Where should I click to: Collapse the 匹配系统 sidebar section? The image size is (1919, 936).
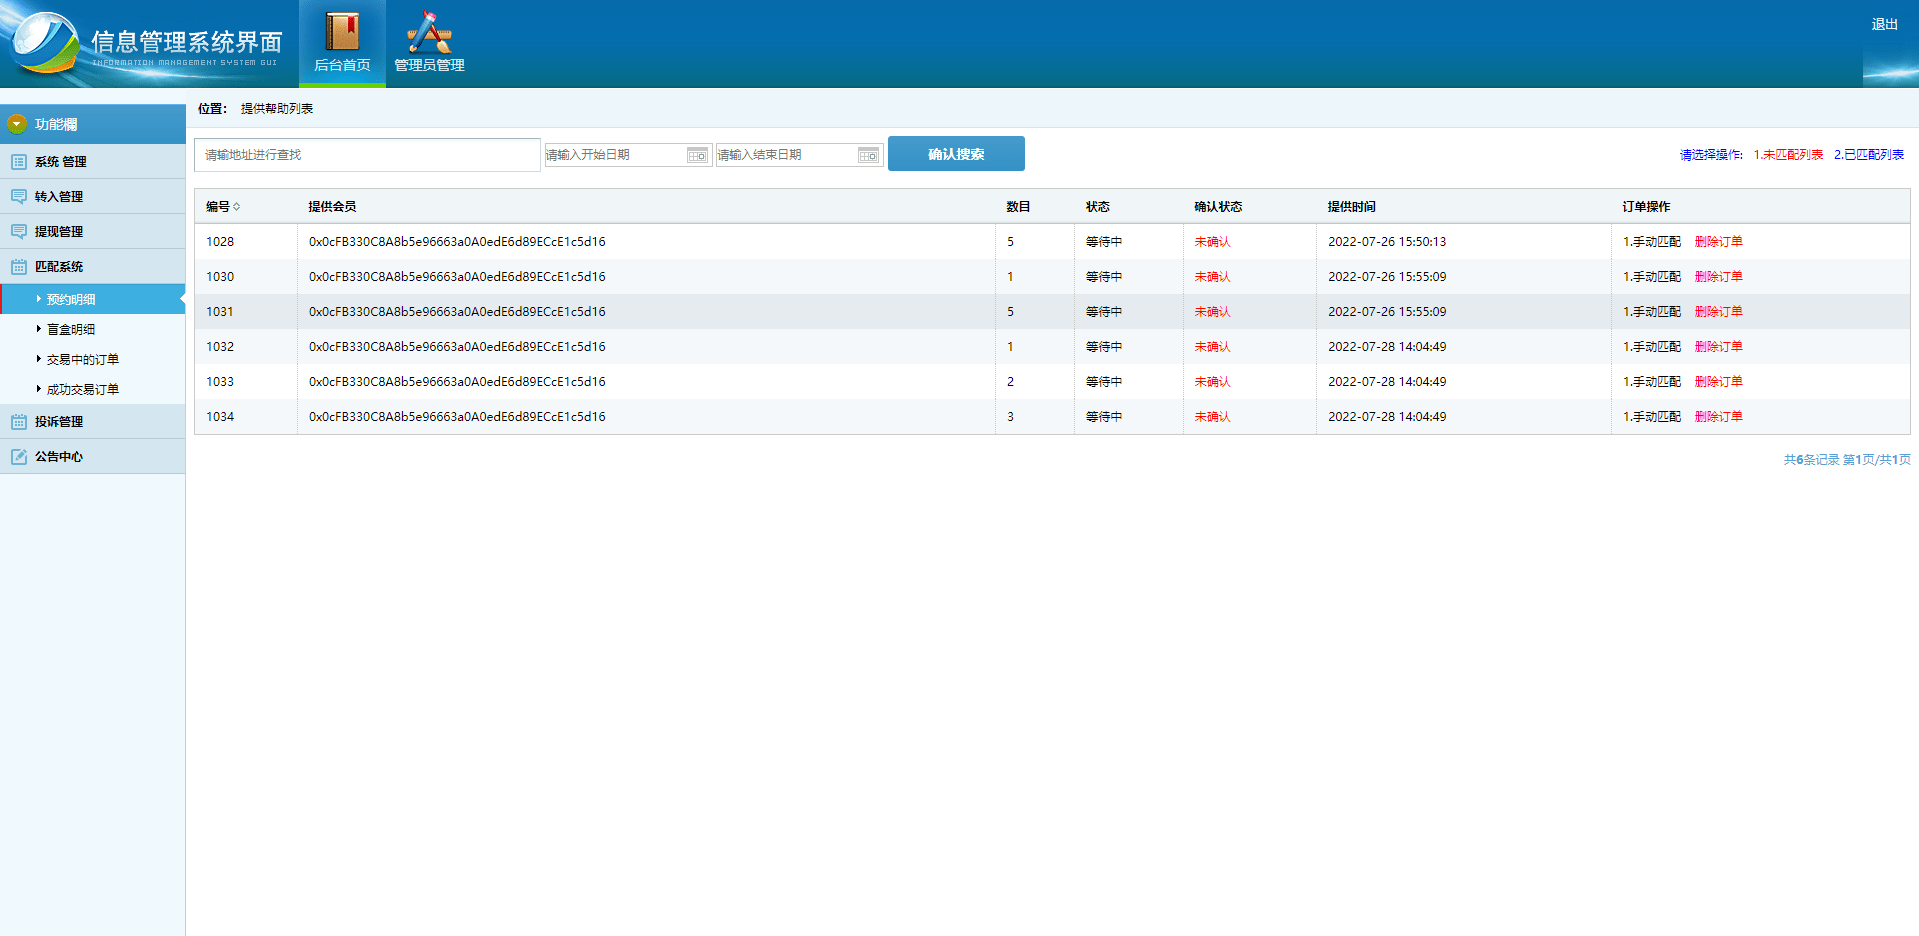coord(59,267)
